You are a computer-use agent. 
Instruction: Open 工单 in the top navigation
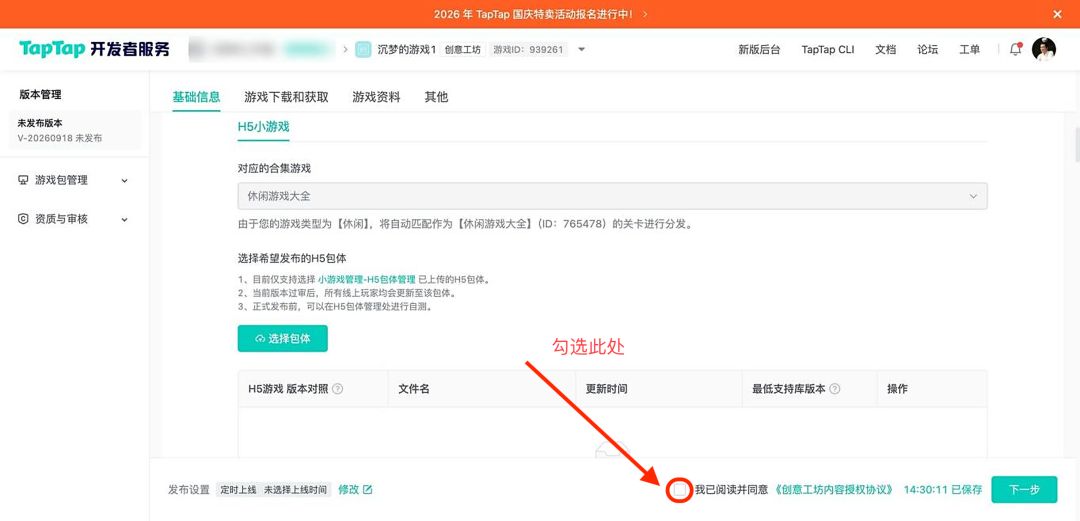pos(969,50)
